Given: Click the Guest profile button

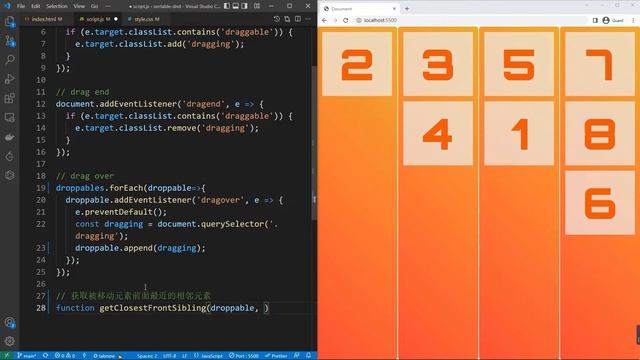Looking at the screenshot, I should tap(613, 20).
